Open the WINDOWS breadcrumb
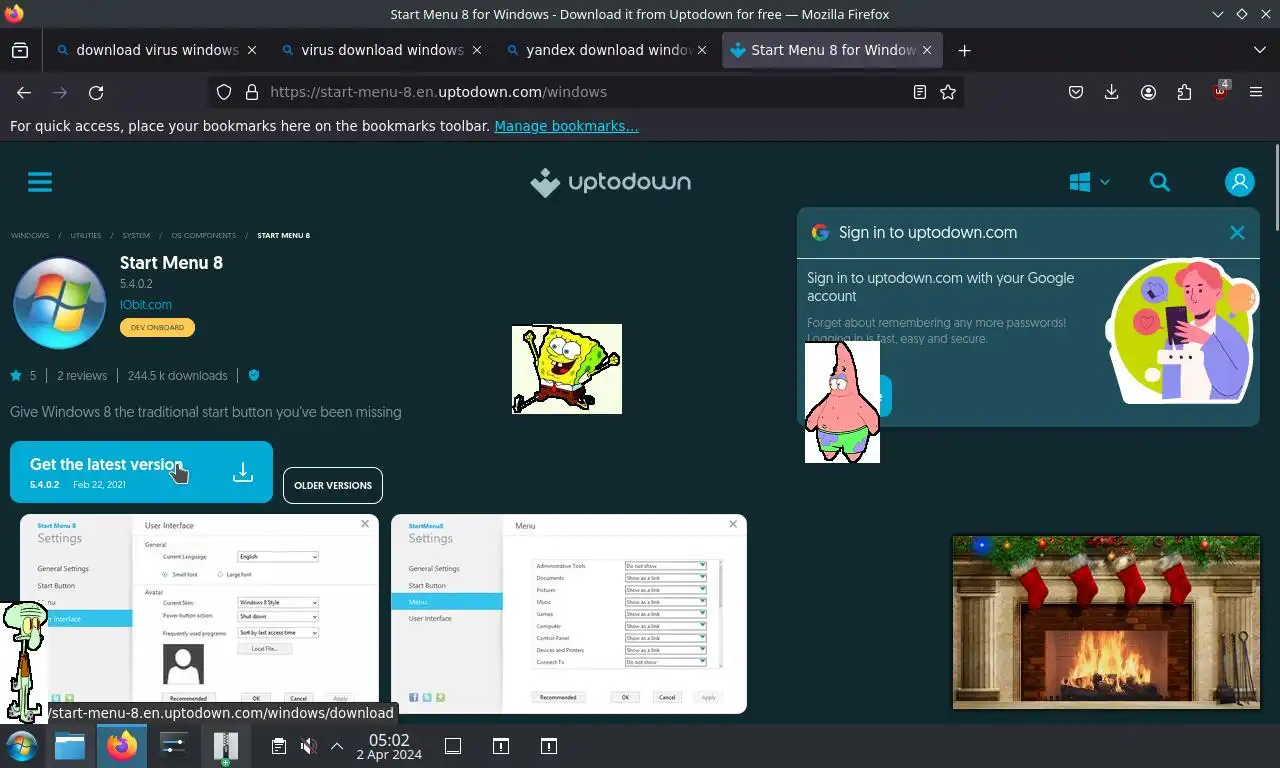The width and height of the screenshot is (1280, 768). (30, 236)
